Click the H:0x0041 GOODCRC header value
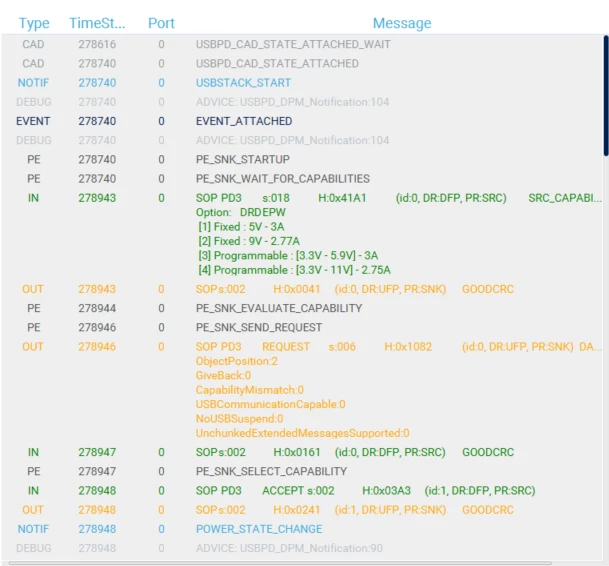Image resolution: width=609 pixels, height=566 pixels. tap(297, 289)
